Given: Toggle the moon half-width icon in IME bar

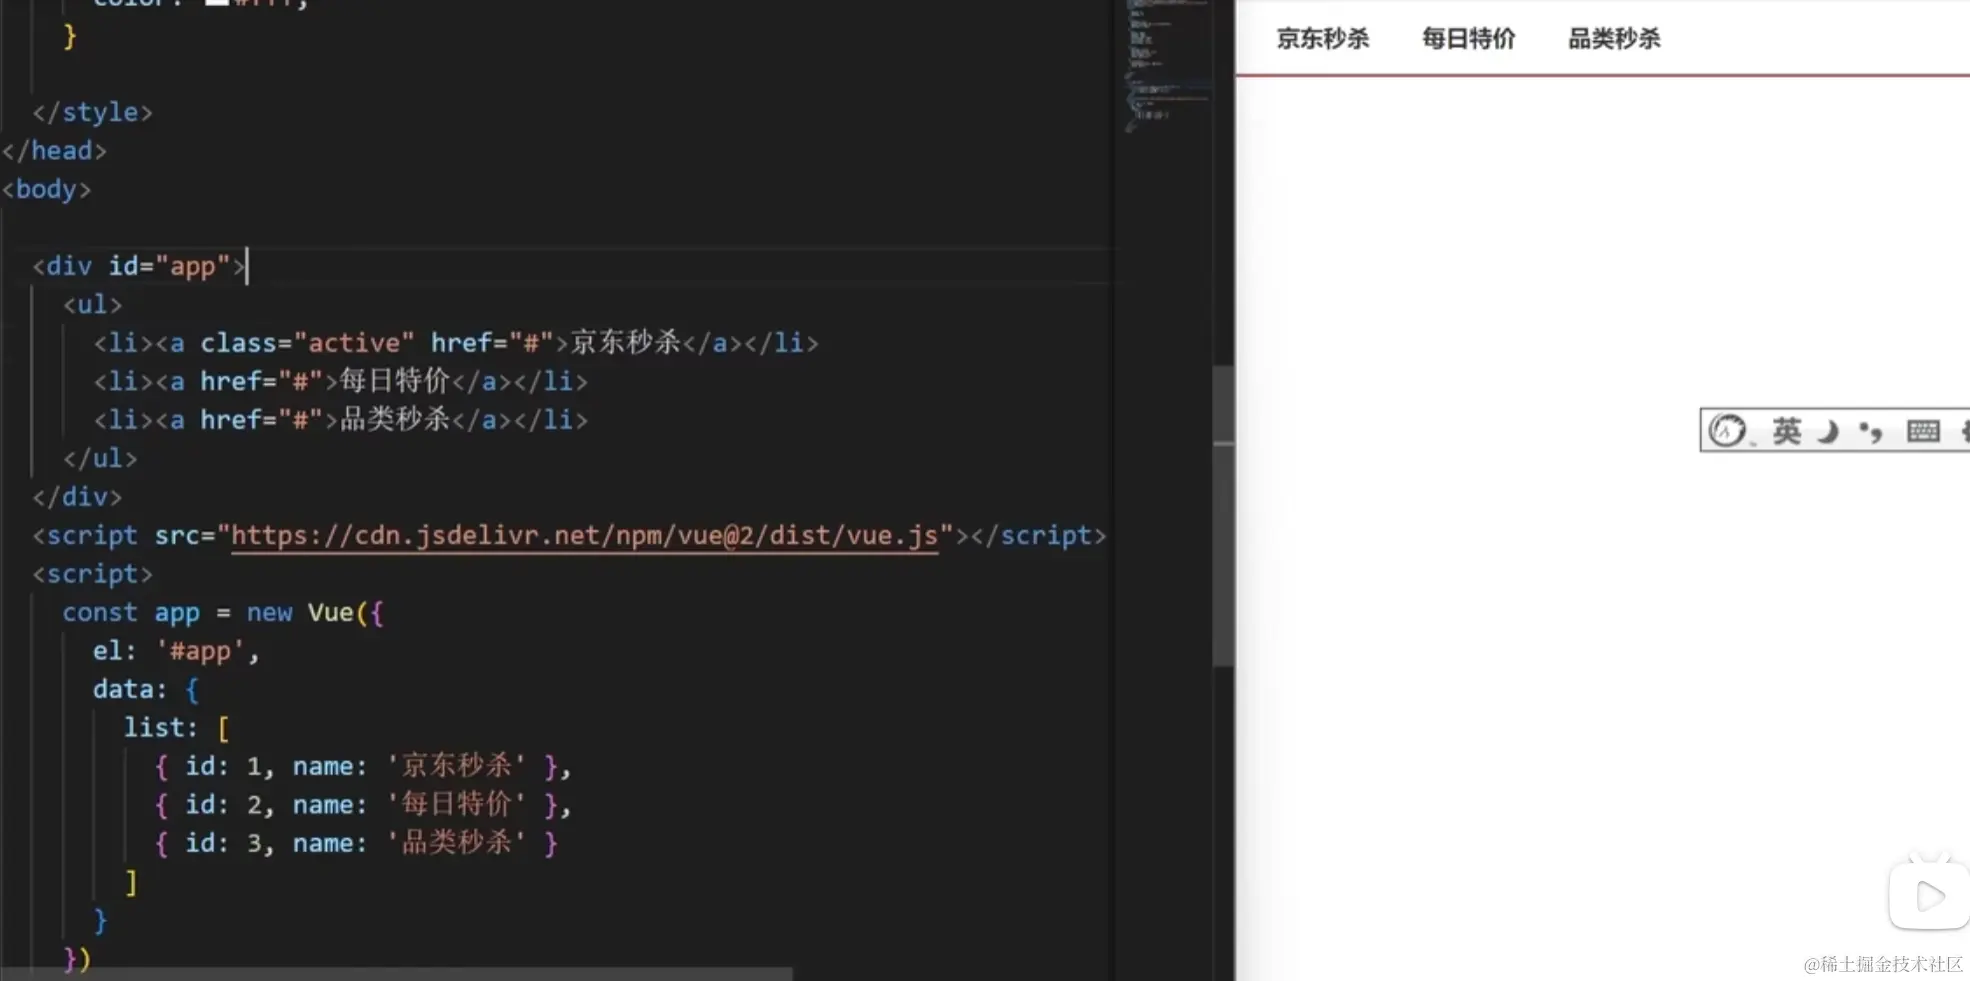Looking at the screenshot, I should point(1828,431).
